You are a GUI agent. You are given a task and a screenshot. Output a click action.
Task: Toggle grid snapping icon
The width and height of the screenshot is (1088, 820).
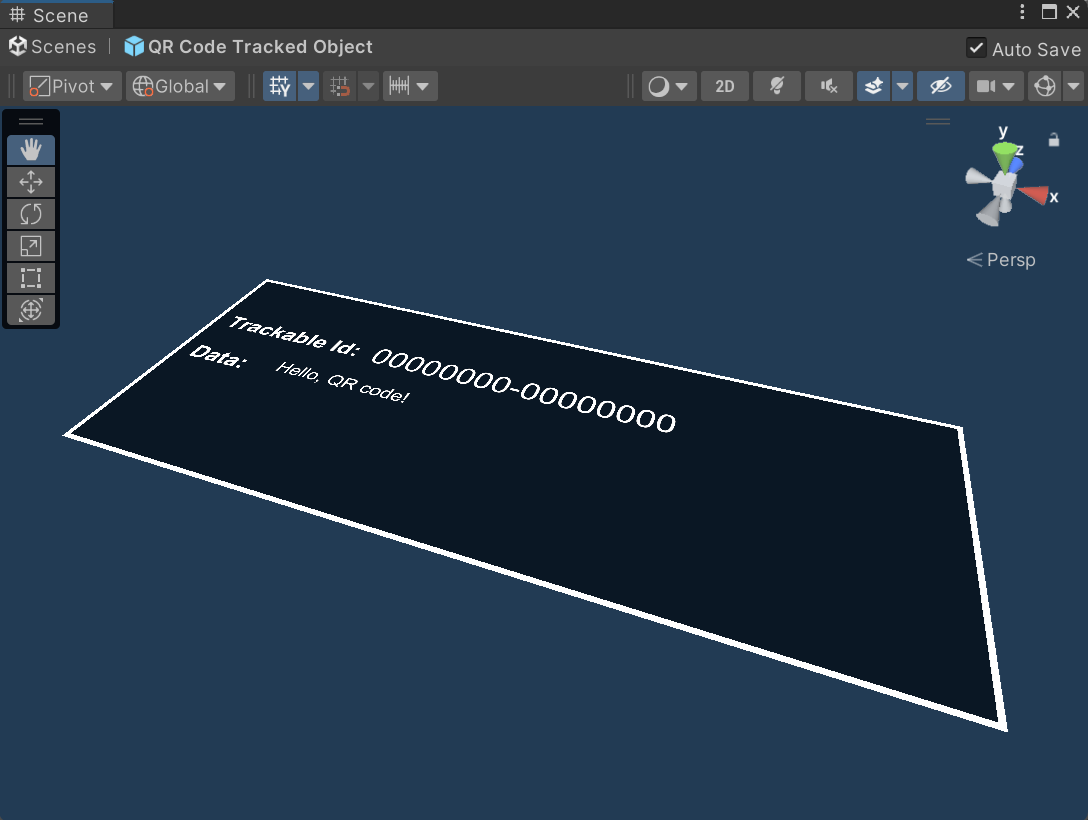(x=340, y=86)
